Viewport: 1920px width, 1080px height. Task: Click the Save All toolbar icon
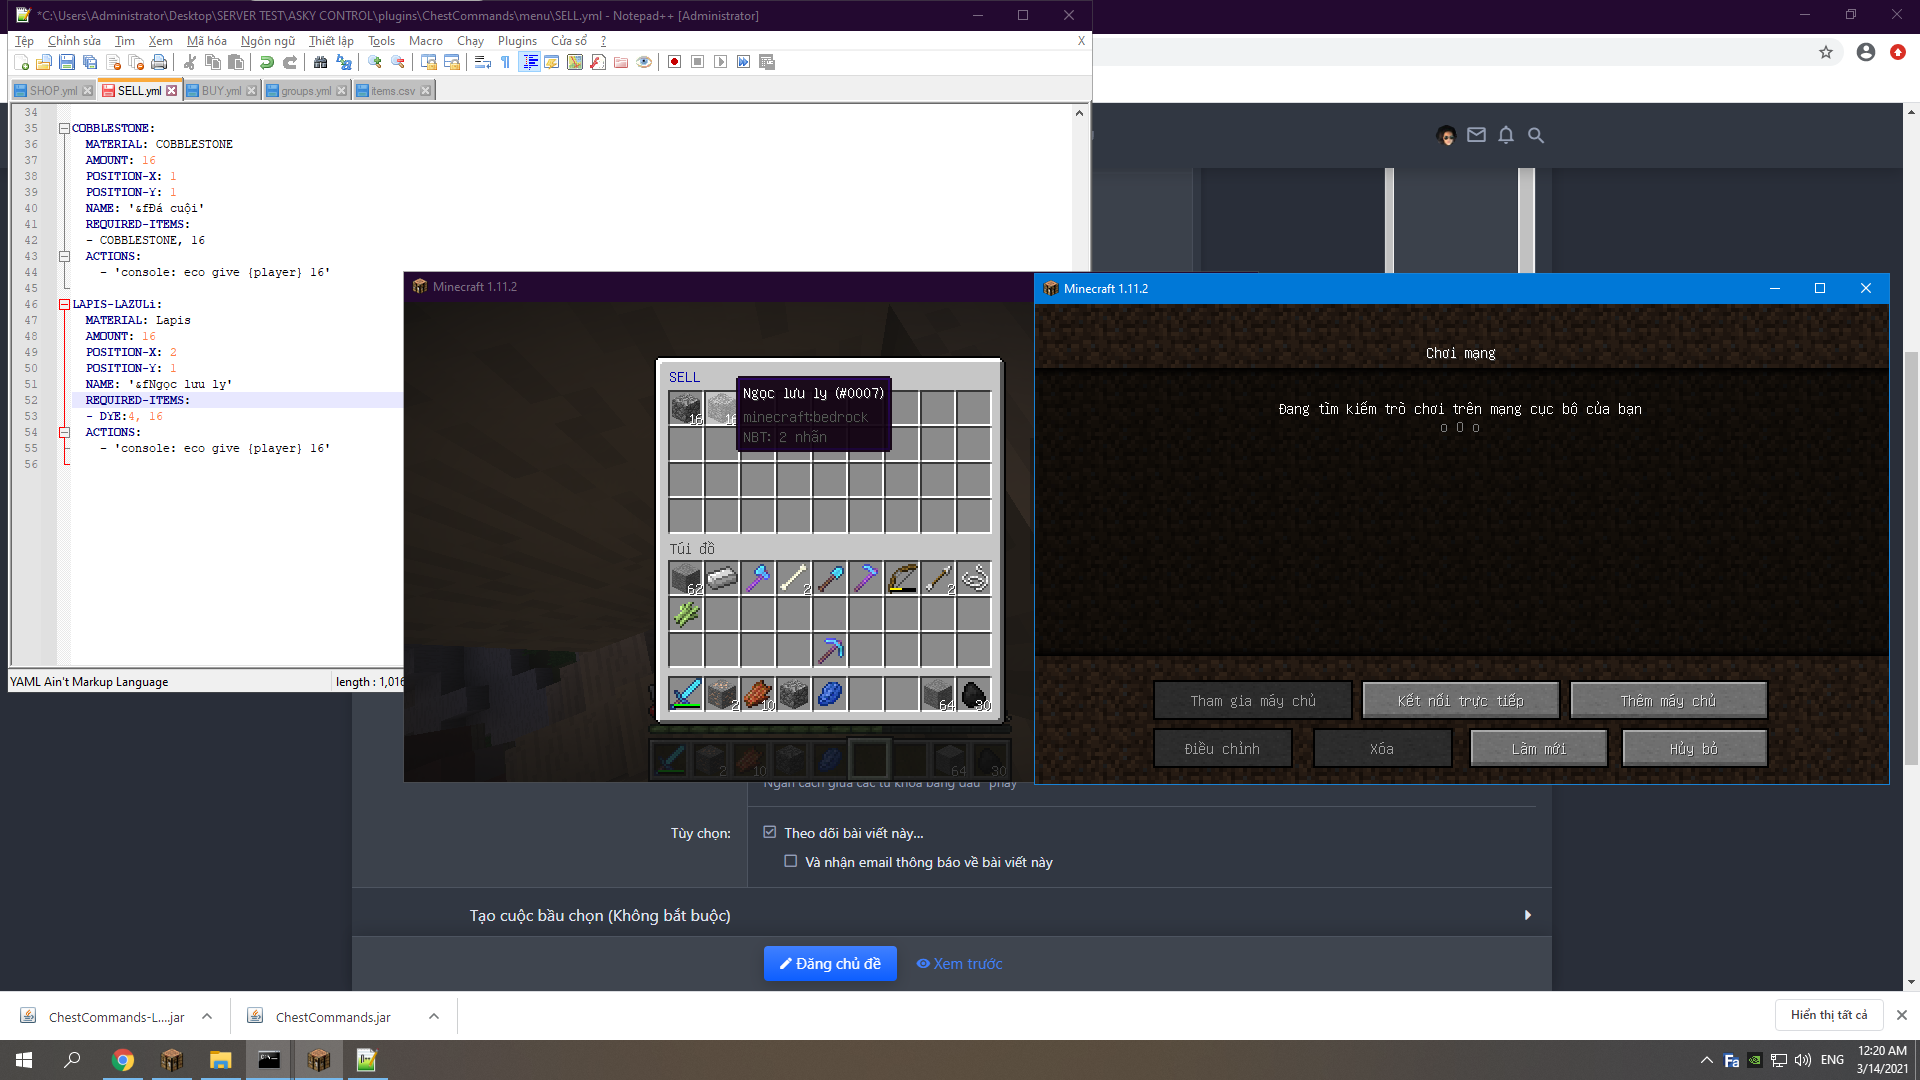(89, 62)
